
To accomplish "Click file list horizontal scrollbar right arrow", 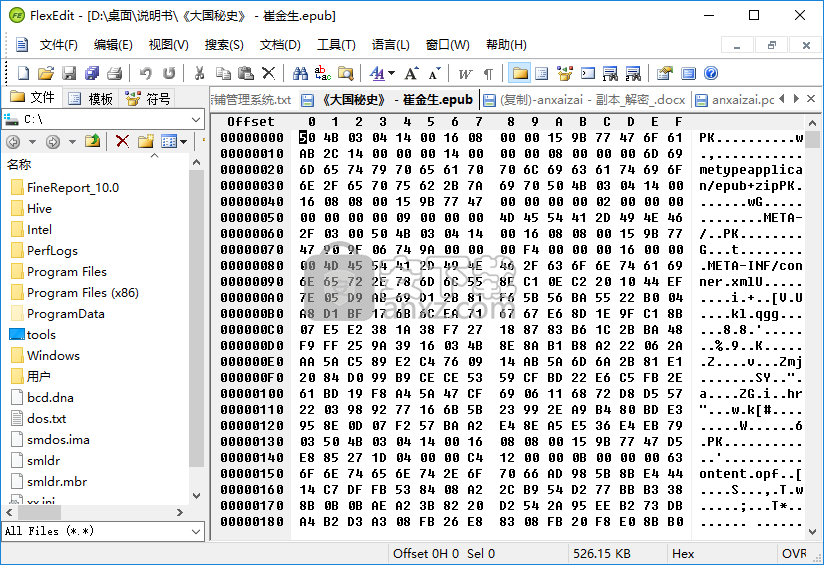I will click(180, 512).
